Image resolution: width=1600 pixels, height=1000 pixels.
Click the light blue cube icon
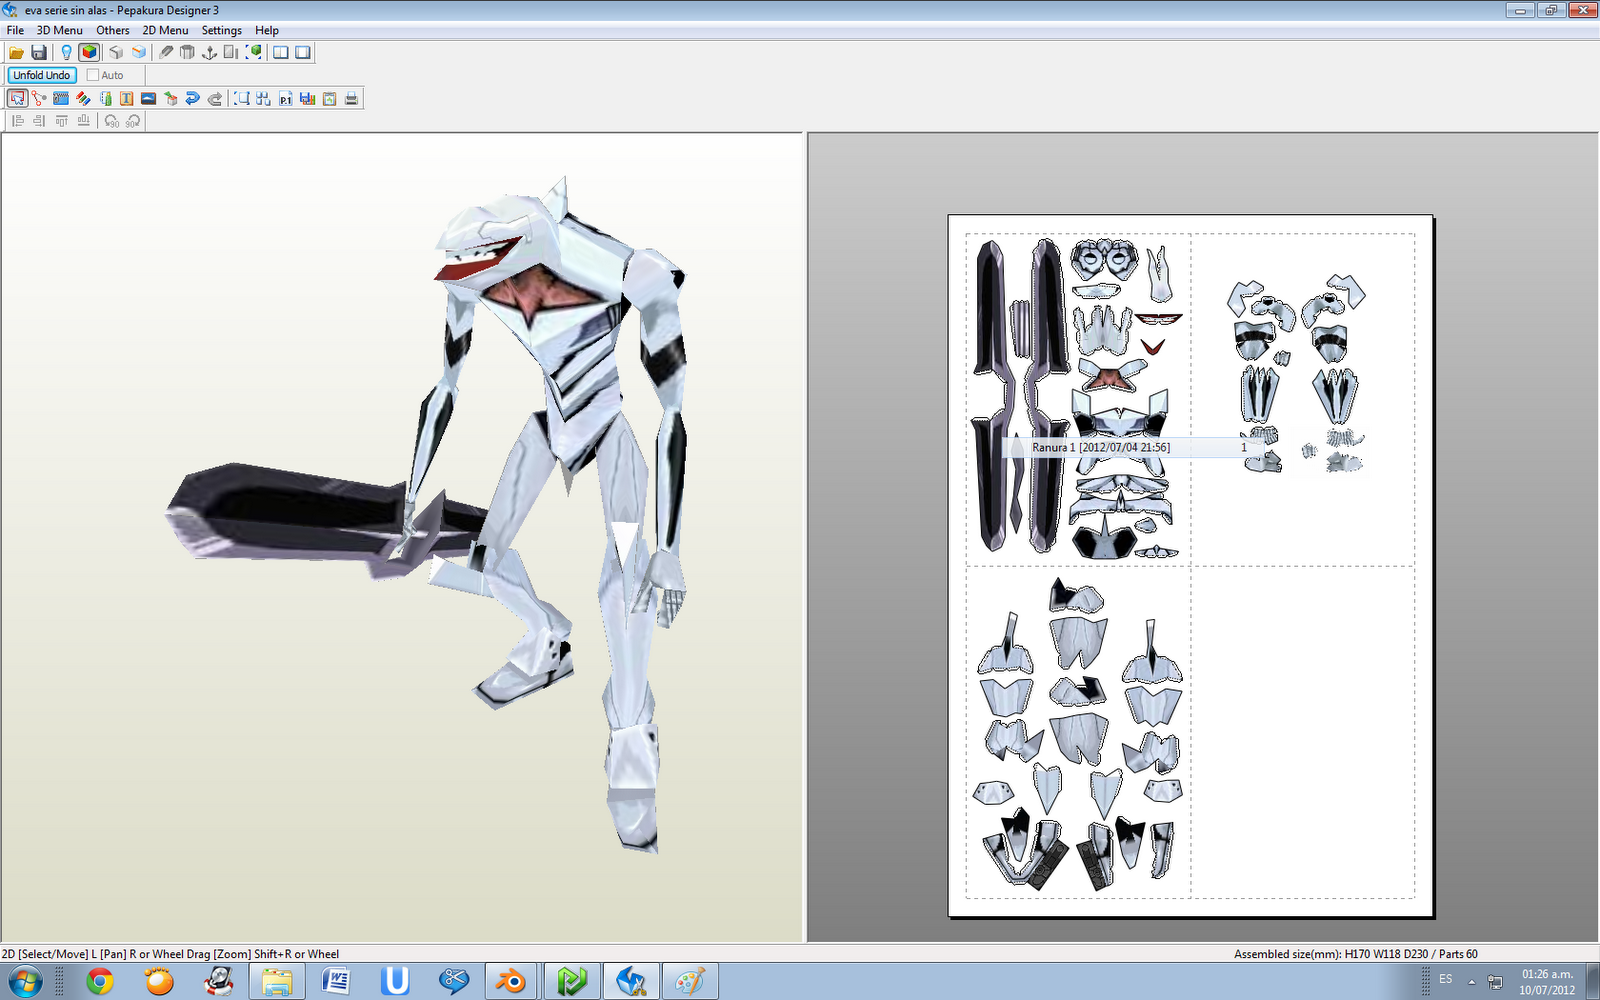pos(139,52)
